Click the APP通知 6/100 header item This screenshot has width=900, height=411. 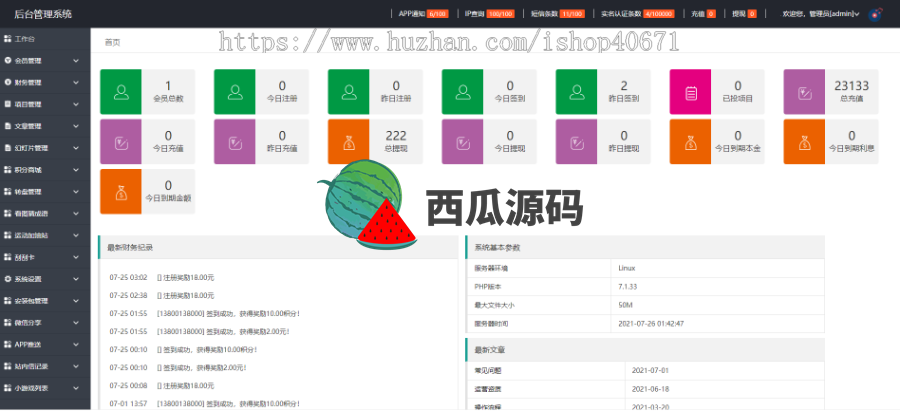point(423,14)
